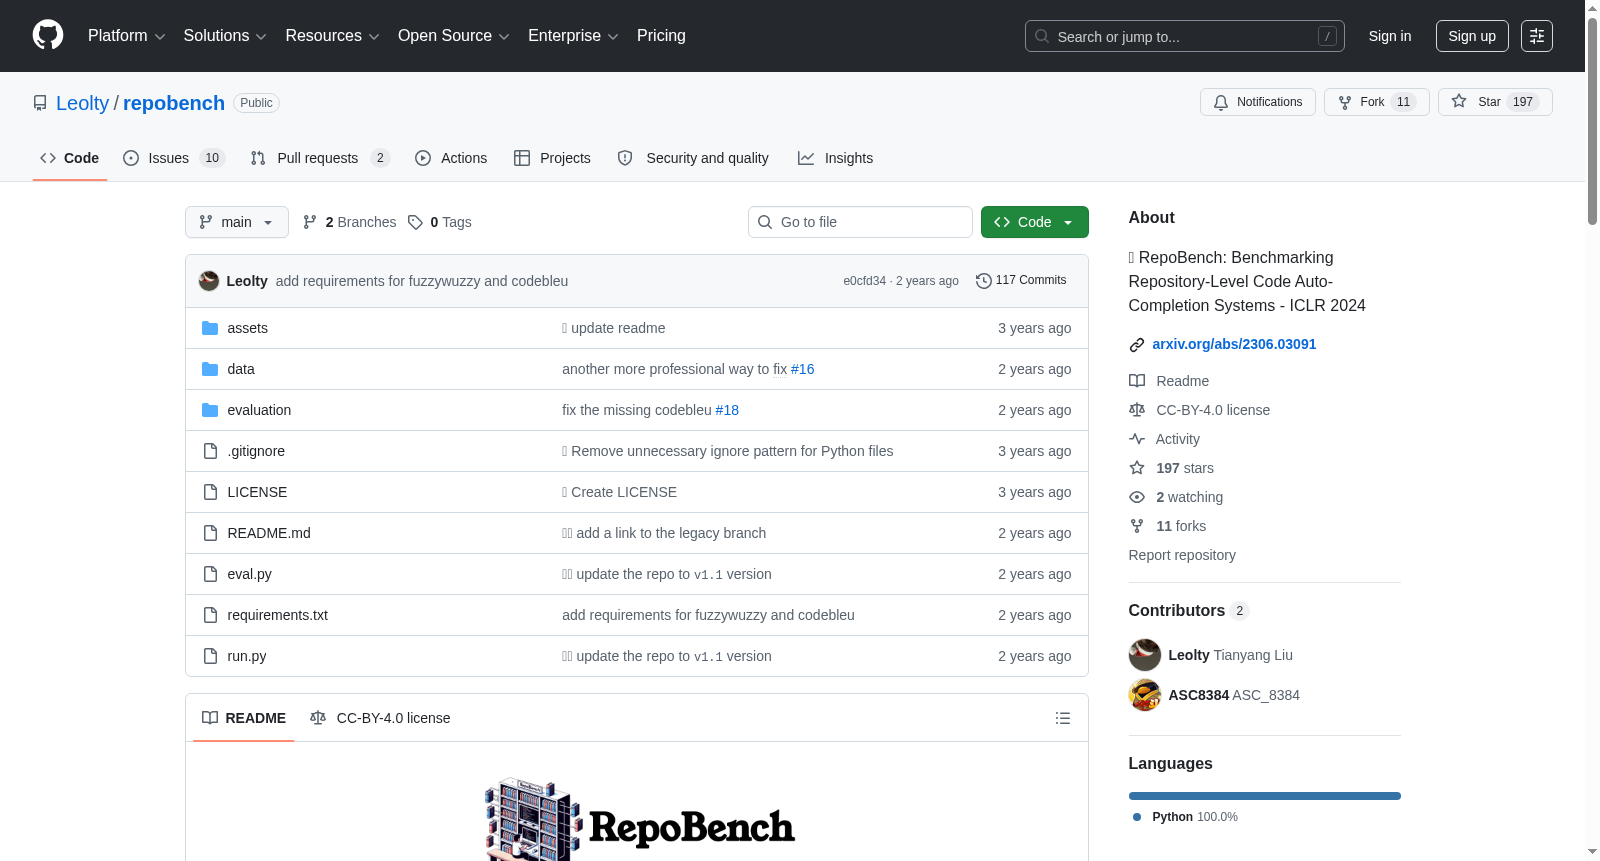Click the Branches git-branch icon
Viewport: 1600px width, 861px height.
point(310,222)
